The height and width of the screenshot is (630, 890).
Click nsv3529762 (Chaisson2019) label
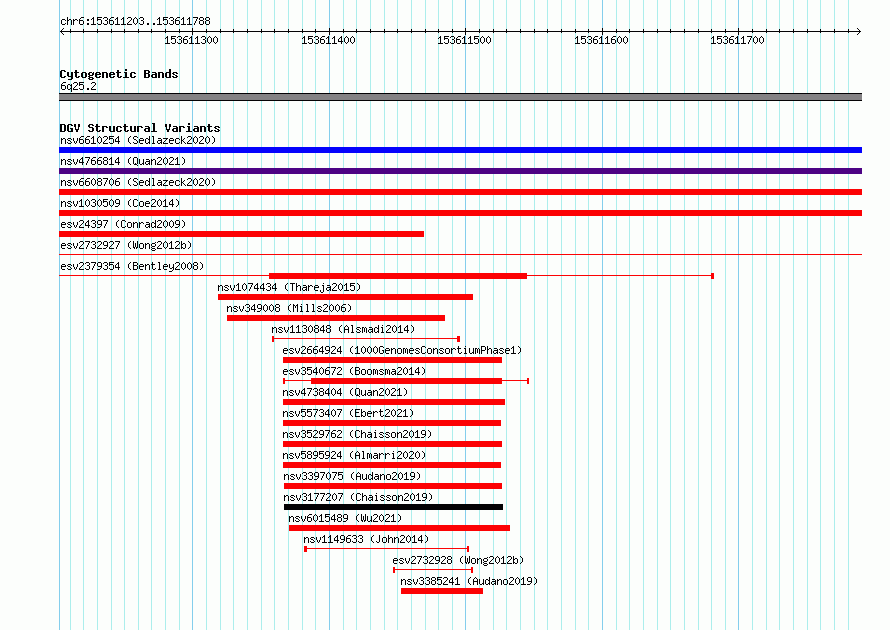[x=357, y=434]
